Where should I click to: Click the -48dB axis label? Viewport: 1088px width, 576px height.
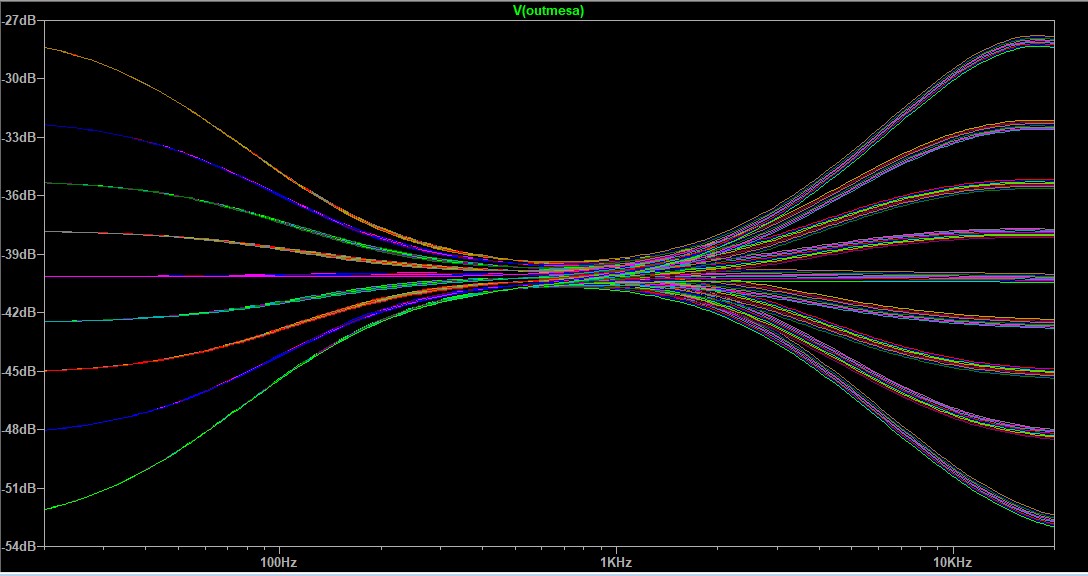(x=19, y=430)
